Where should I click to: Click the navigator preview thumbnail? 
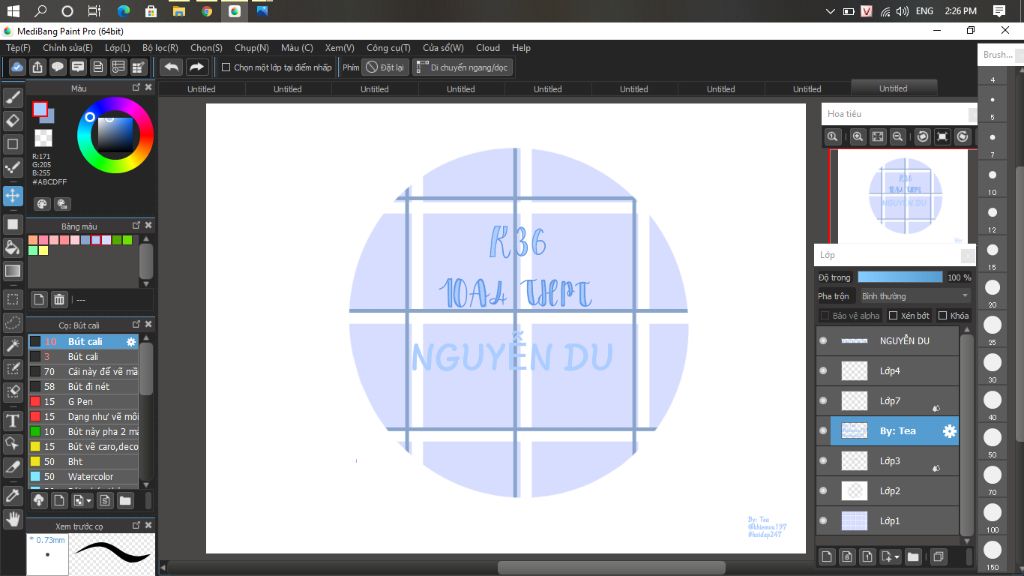(x=903, y=196)
